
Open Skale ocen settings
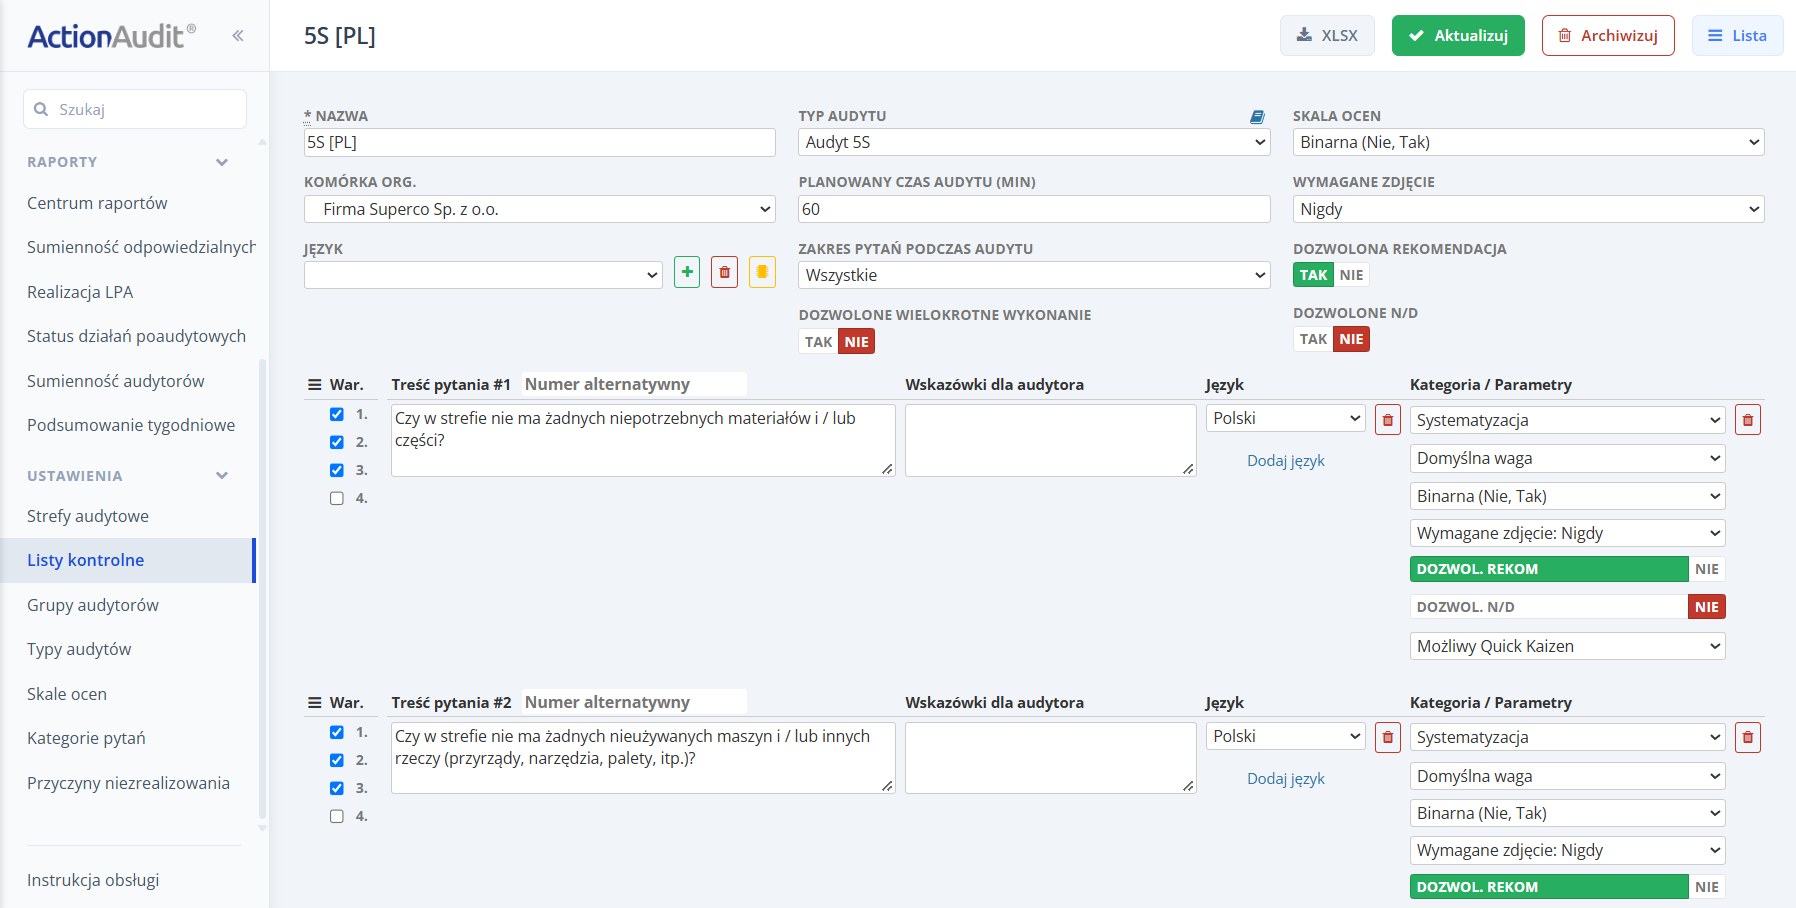pos(67,694)
